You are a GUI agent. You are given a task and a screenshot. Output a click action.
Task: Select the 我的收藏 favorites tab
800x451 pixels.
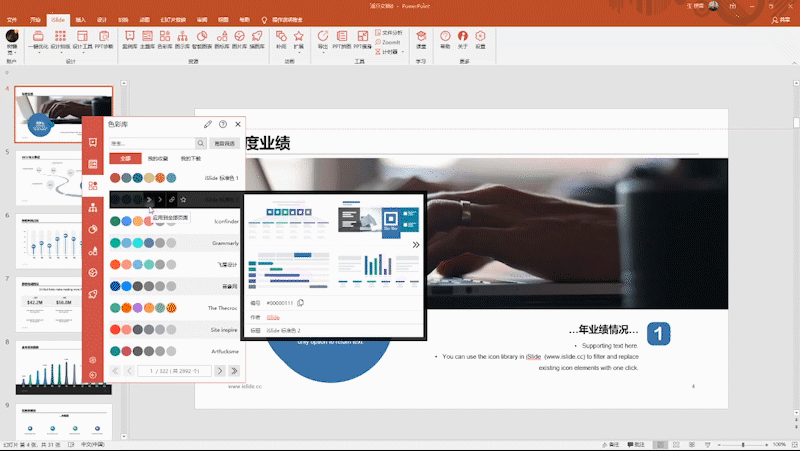tap(158, 159)
